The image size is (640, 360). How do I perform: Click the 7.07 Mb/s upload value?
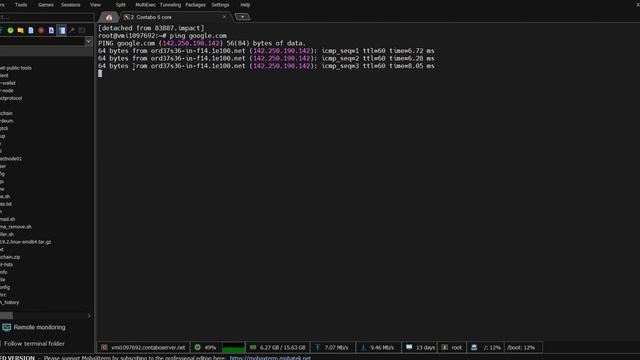[336, 348]
